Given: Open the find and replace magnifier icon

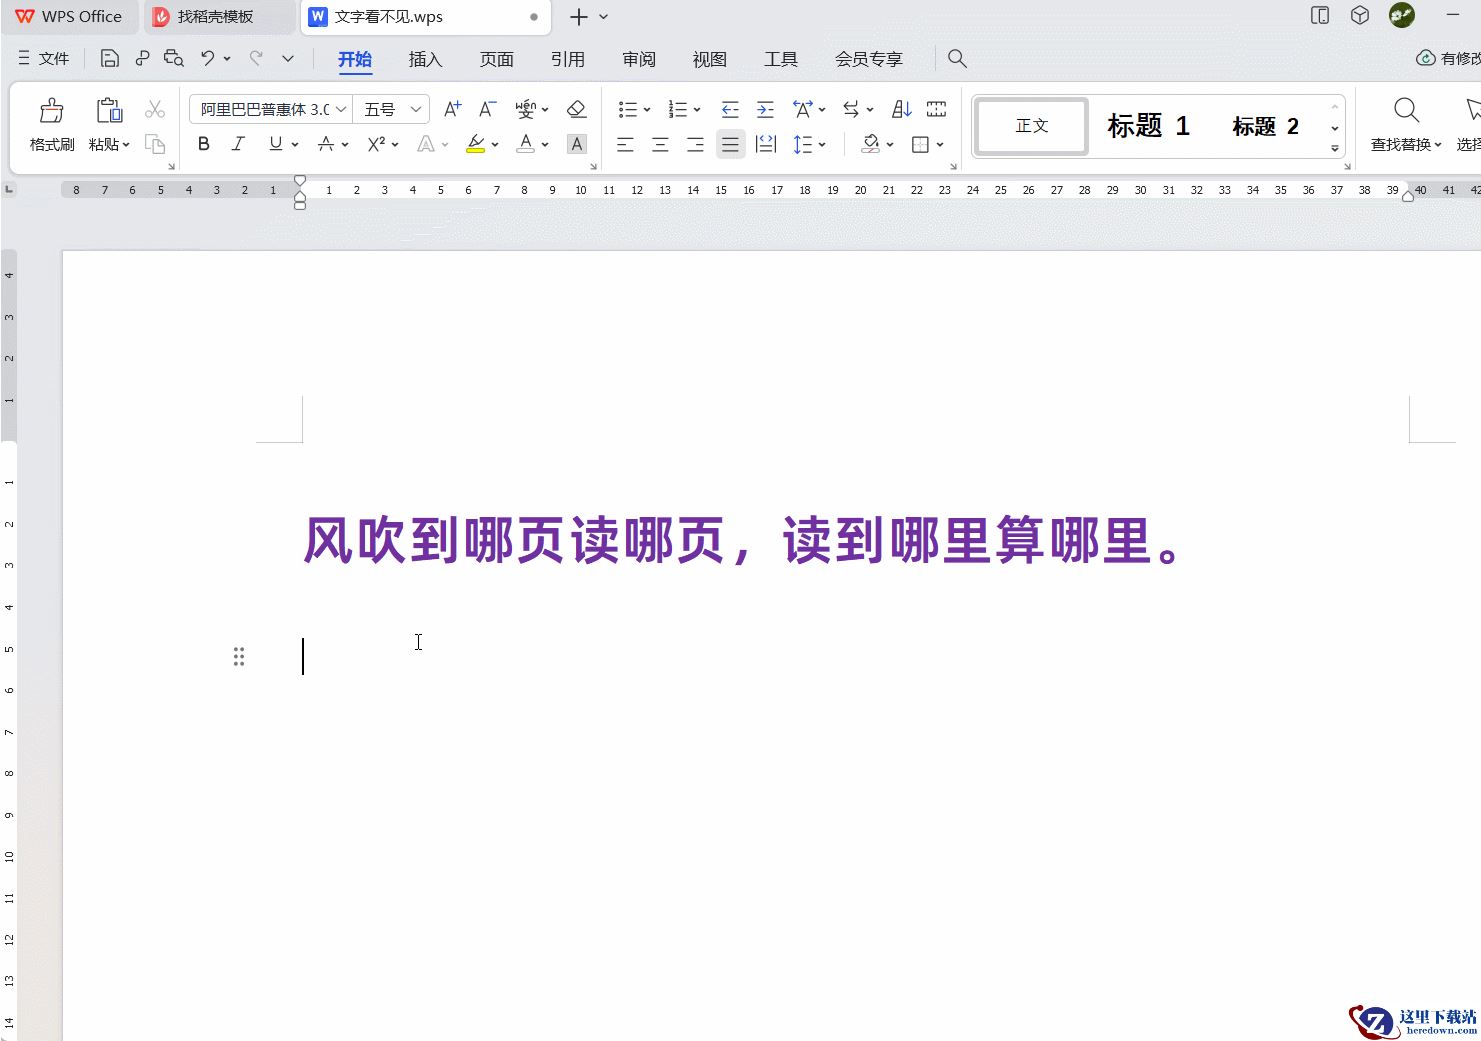Looking at the screenshot, I should coord(1406,110).
